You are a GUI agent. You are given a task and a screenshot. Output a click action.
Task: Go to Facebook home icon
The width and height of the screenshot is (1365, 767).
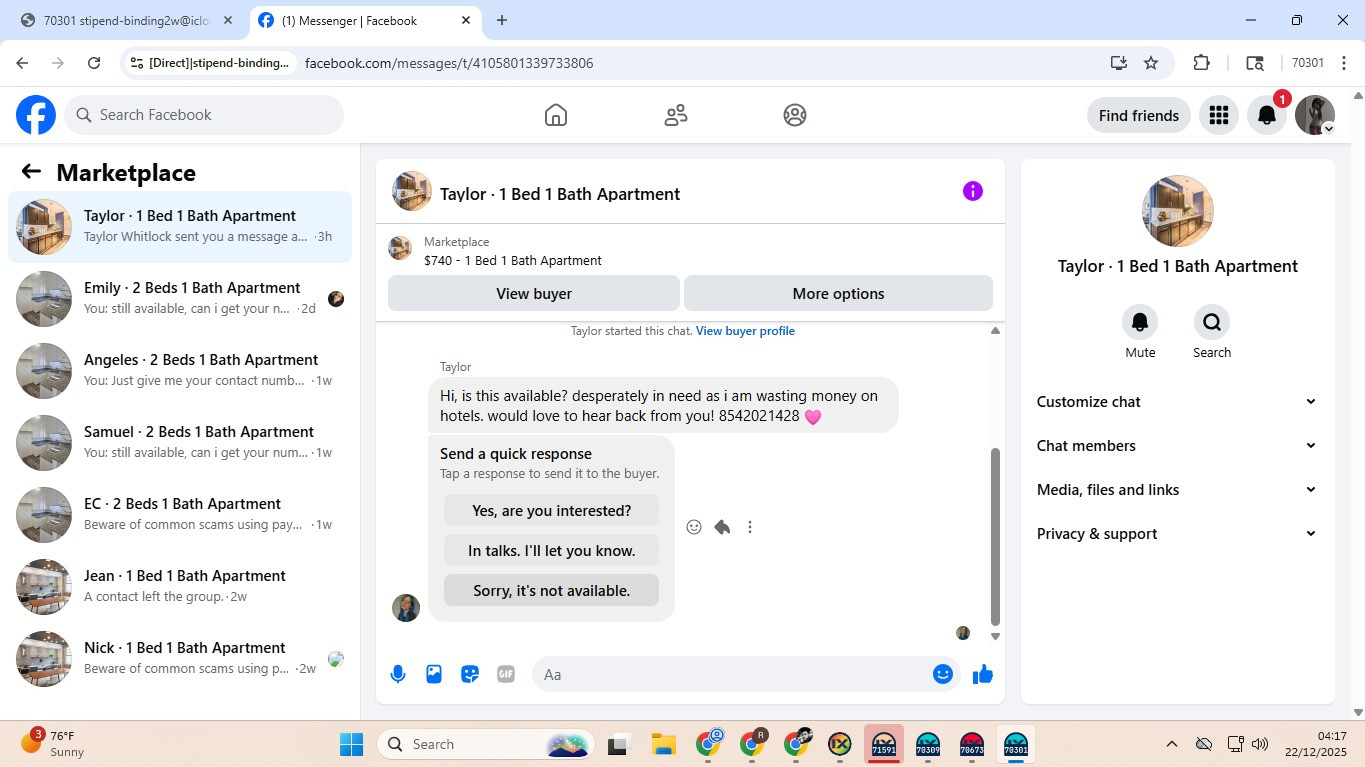click(x=556, y=115)
